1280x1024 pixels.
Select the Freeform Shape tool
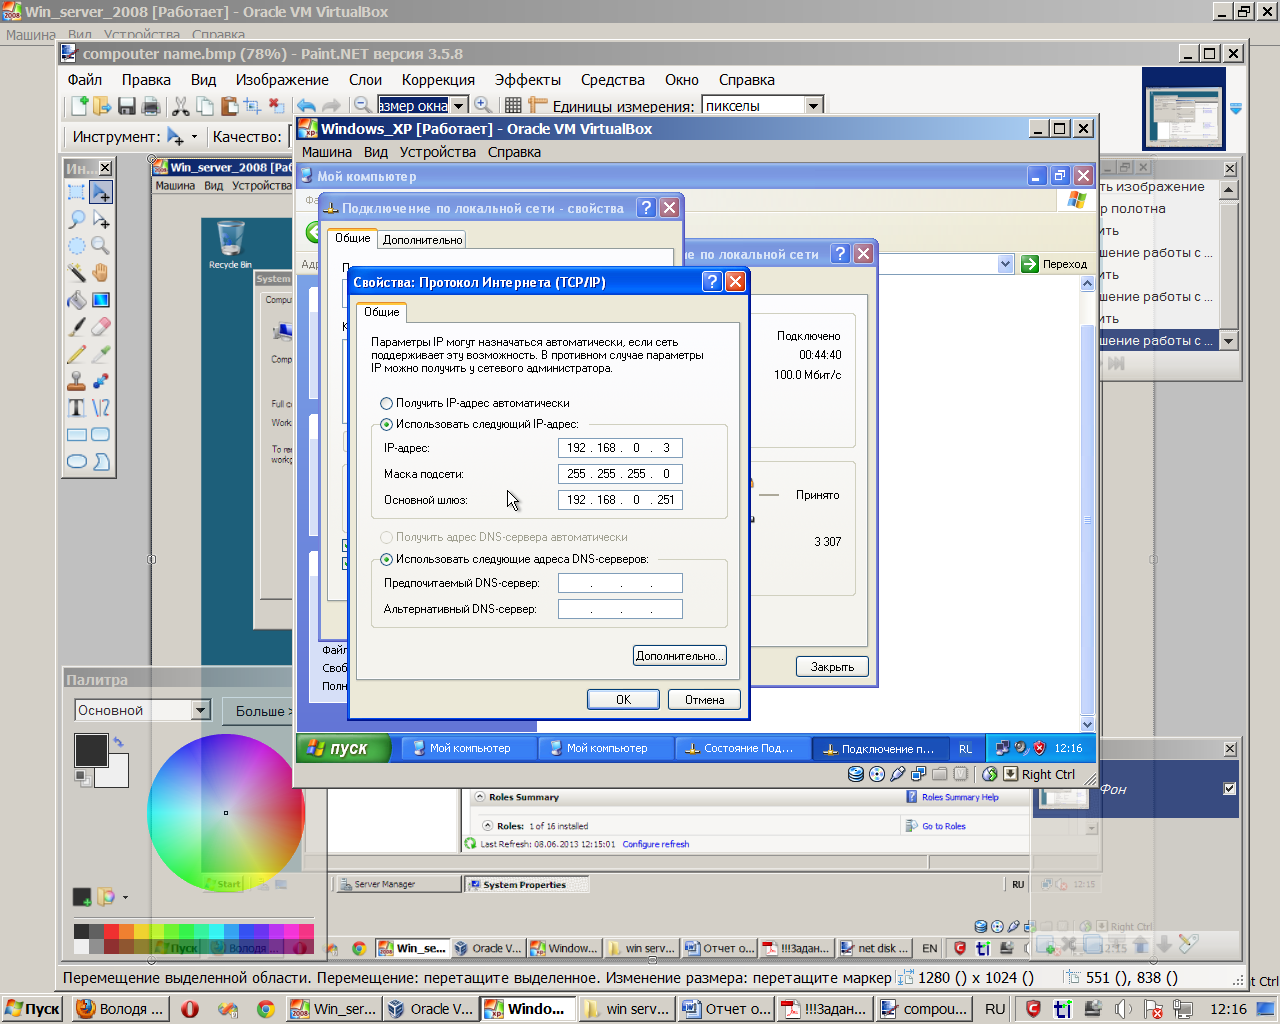[101, 462]
